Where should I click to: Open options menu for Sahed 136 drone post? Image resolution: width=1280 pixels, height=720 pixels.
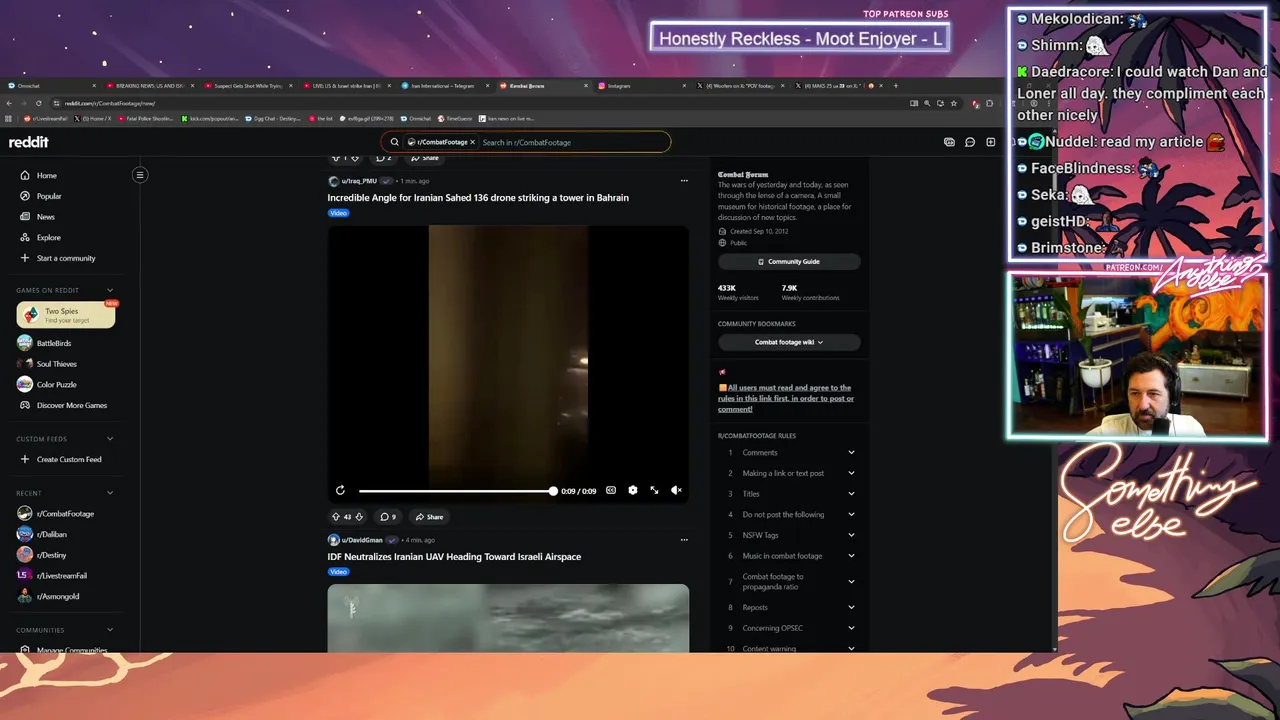coord(684,181)
